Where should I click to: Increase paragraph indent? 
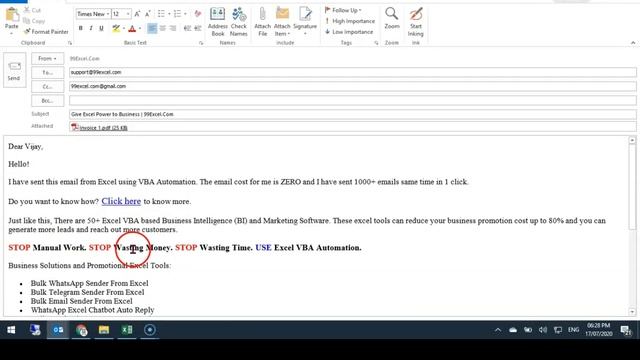tap(198, 28)
